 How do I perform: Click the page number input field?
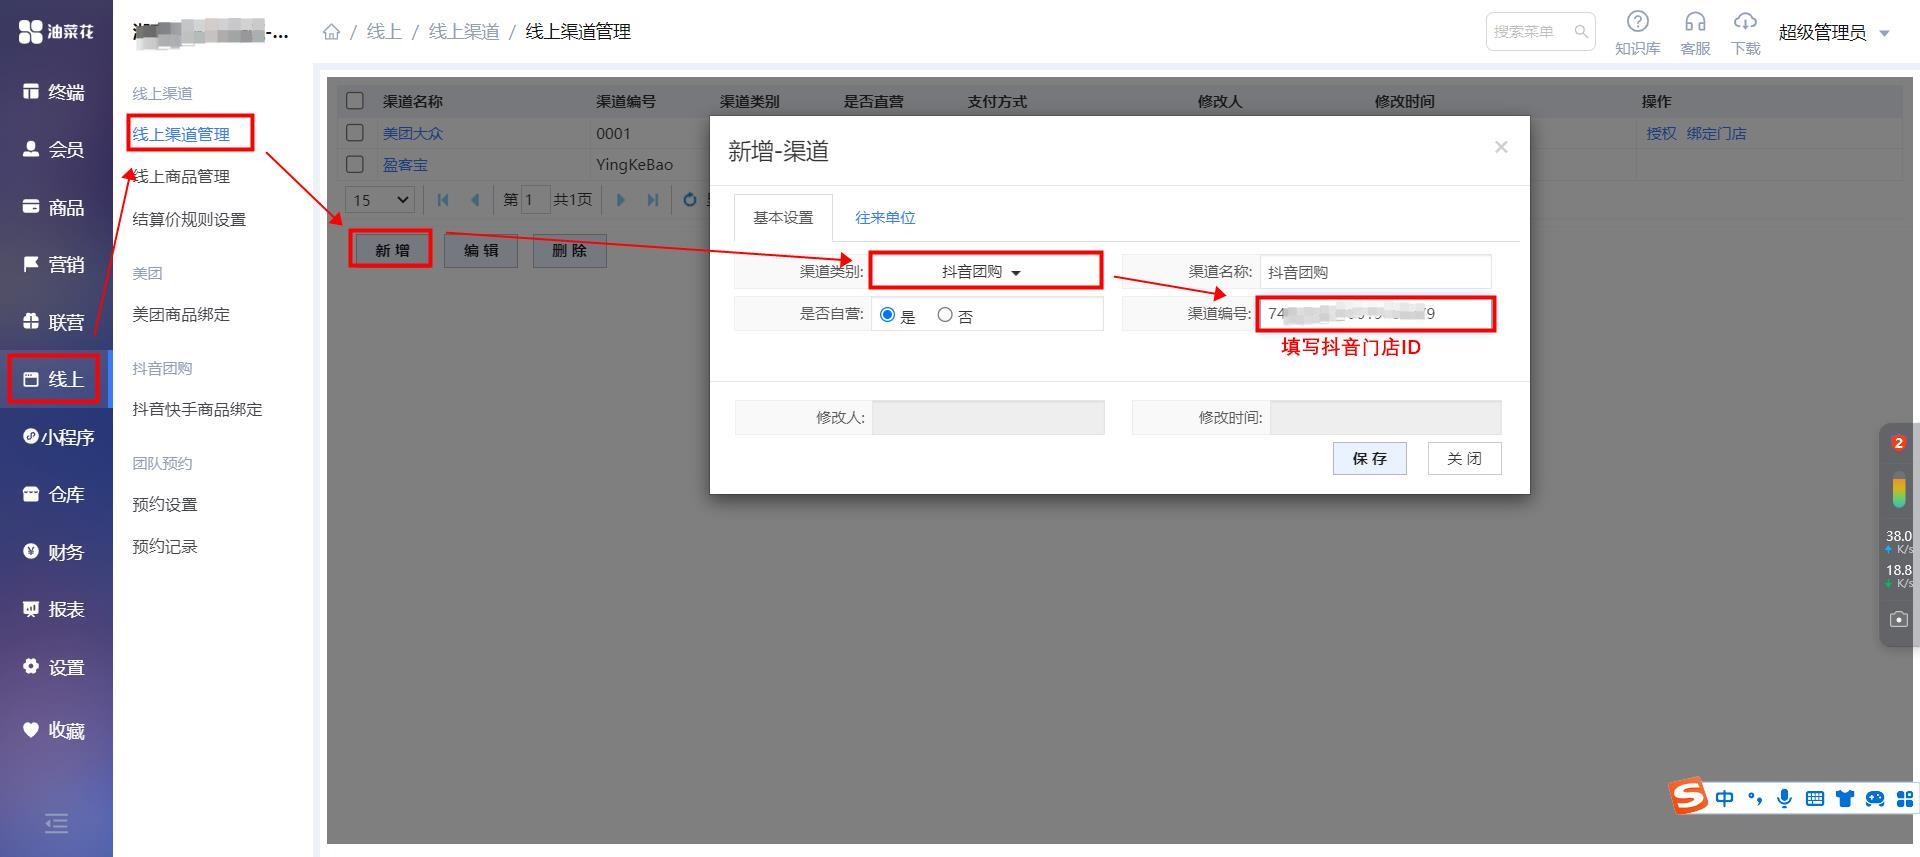(535, 200)
